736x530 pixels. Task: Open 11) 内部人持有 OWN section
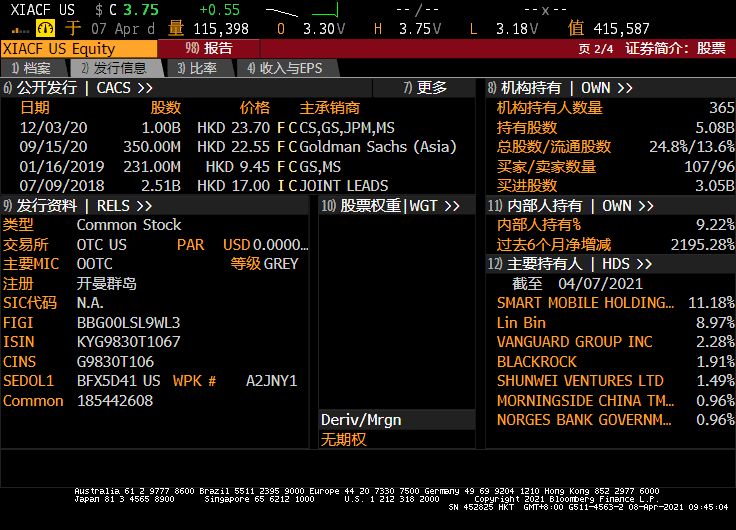(x=571, y=206)
